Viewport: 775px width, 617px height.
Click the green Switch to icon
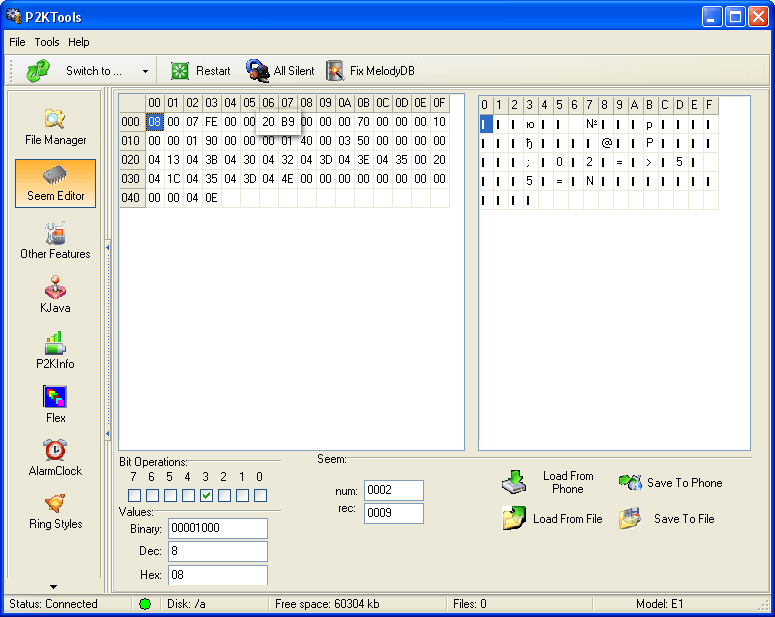(38, 71)
